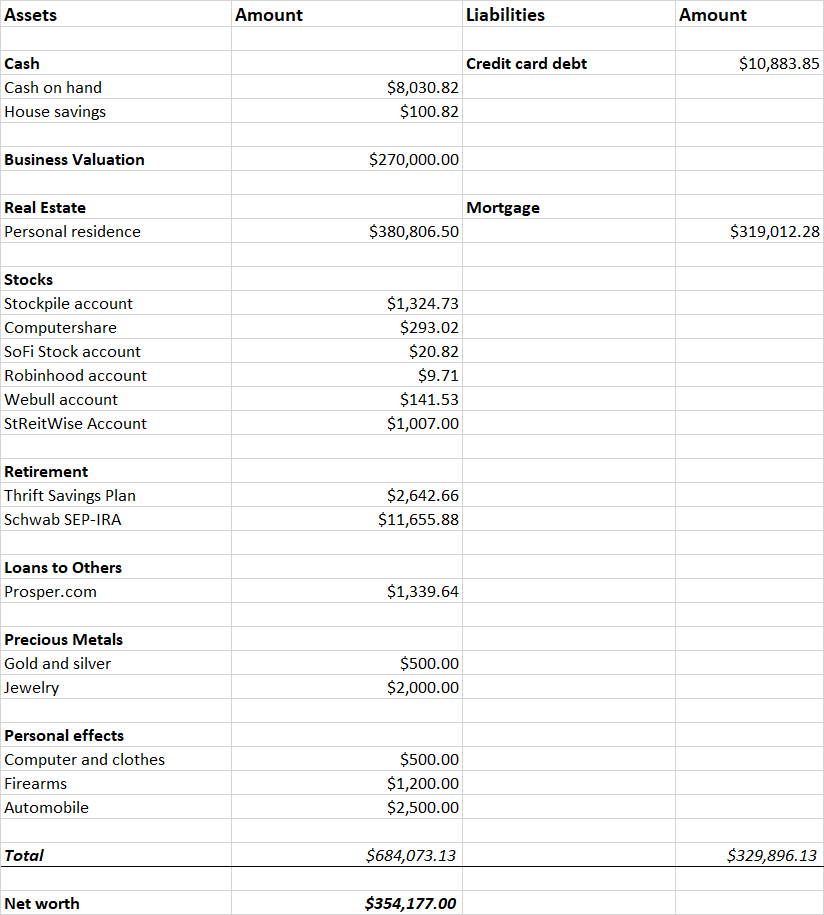Click the Schwab SEP-IRA label
Viewport: 824px width, 915px height.
pyautogui.click(x=62, y=519)
